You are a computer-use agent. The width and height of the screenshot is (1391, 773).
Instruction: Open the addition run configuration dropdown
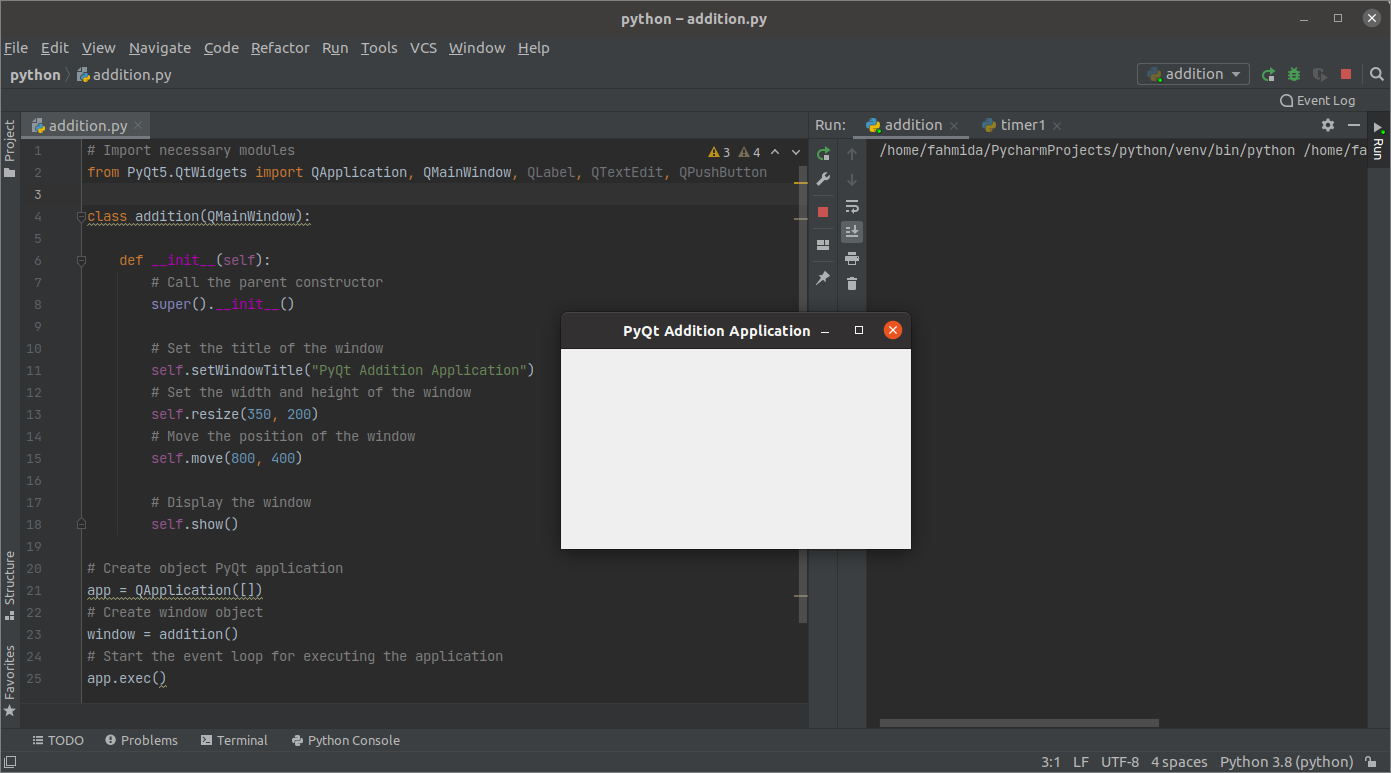1194,75
